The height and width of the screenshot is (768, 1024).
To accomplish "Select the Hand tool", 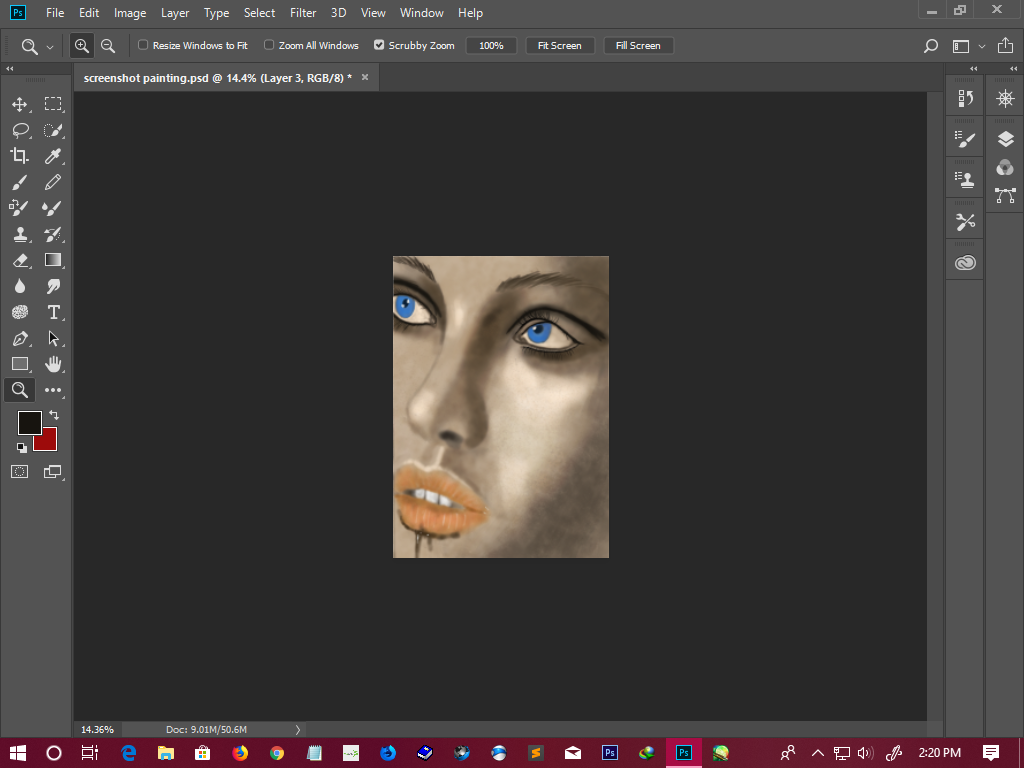I will coord(53,364).
